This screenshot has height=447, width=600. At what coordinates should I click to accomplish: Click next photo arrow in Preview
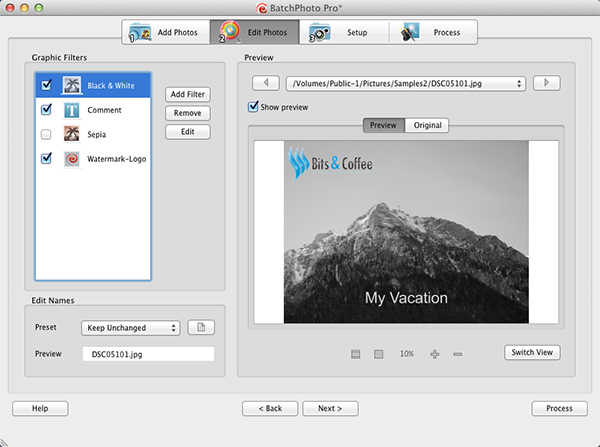[x=546, y=84]
